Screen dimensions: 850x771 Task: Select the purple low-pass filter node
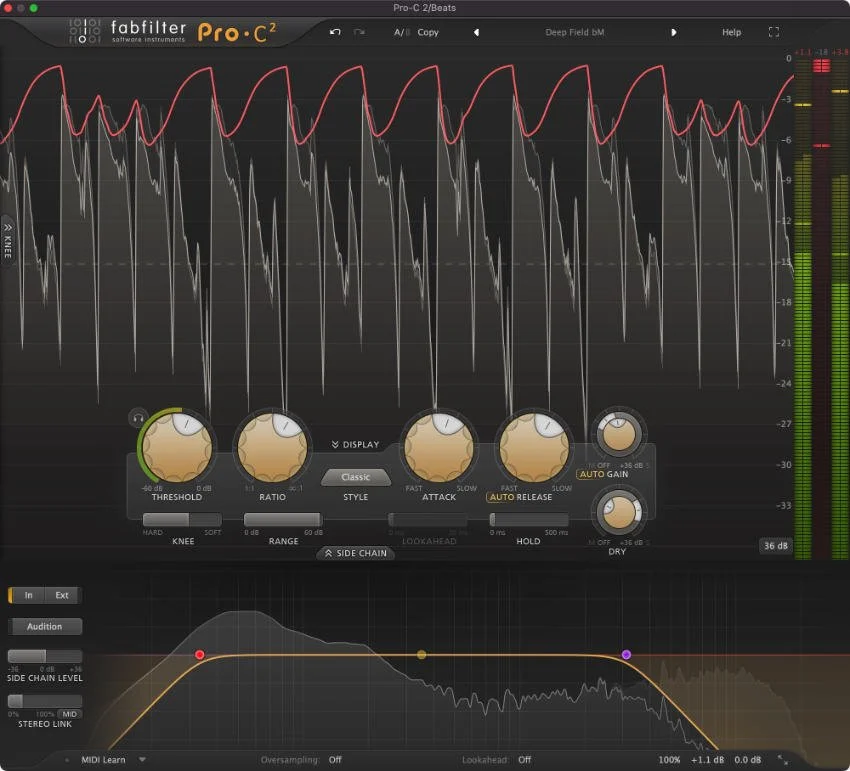click(x=626, y=654)
